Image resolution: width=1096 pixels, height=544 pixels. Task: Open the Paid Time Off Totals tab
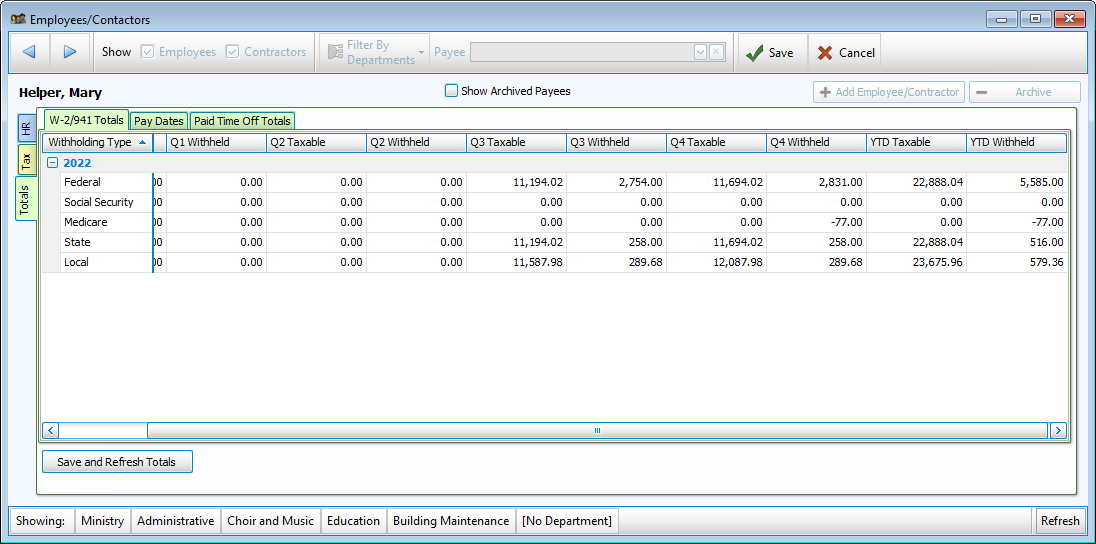tap(242, 121)
